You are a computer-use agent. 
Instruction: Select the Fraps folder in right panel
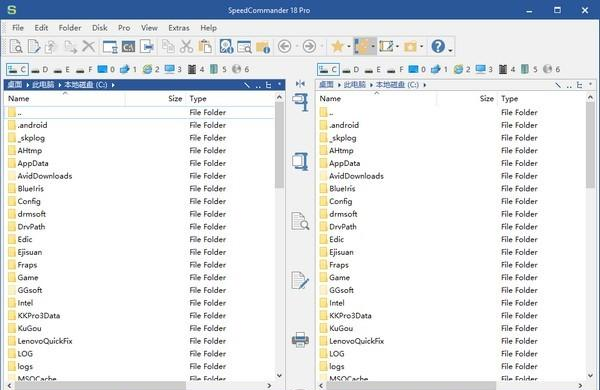tap(339, 265)
